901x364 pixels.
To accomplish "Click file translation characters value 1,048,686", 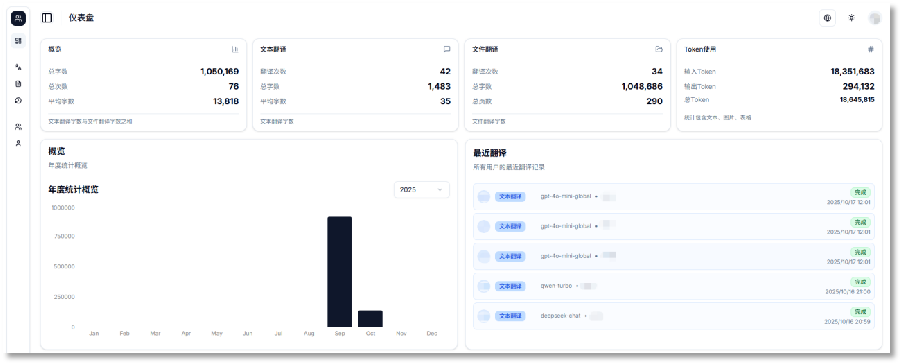I will click(642, 86).
